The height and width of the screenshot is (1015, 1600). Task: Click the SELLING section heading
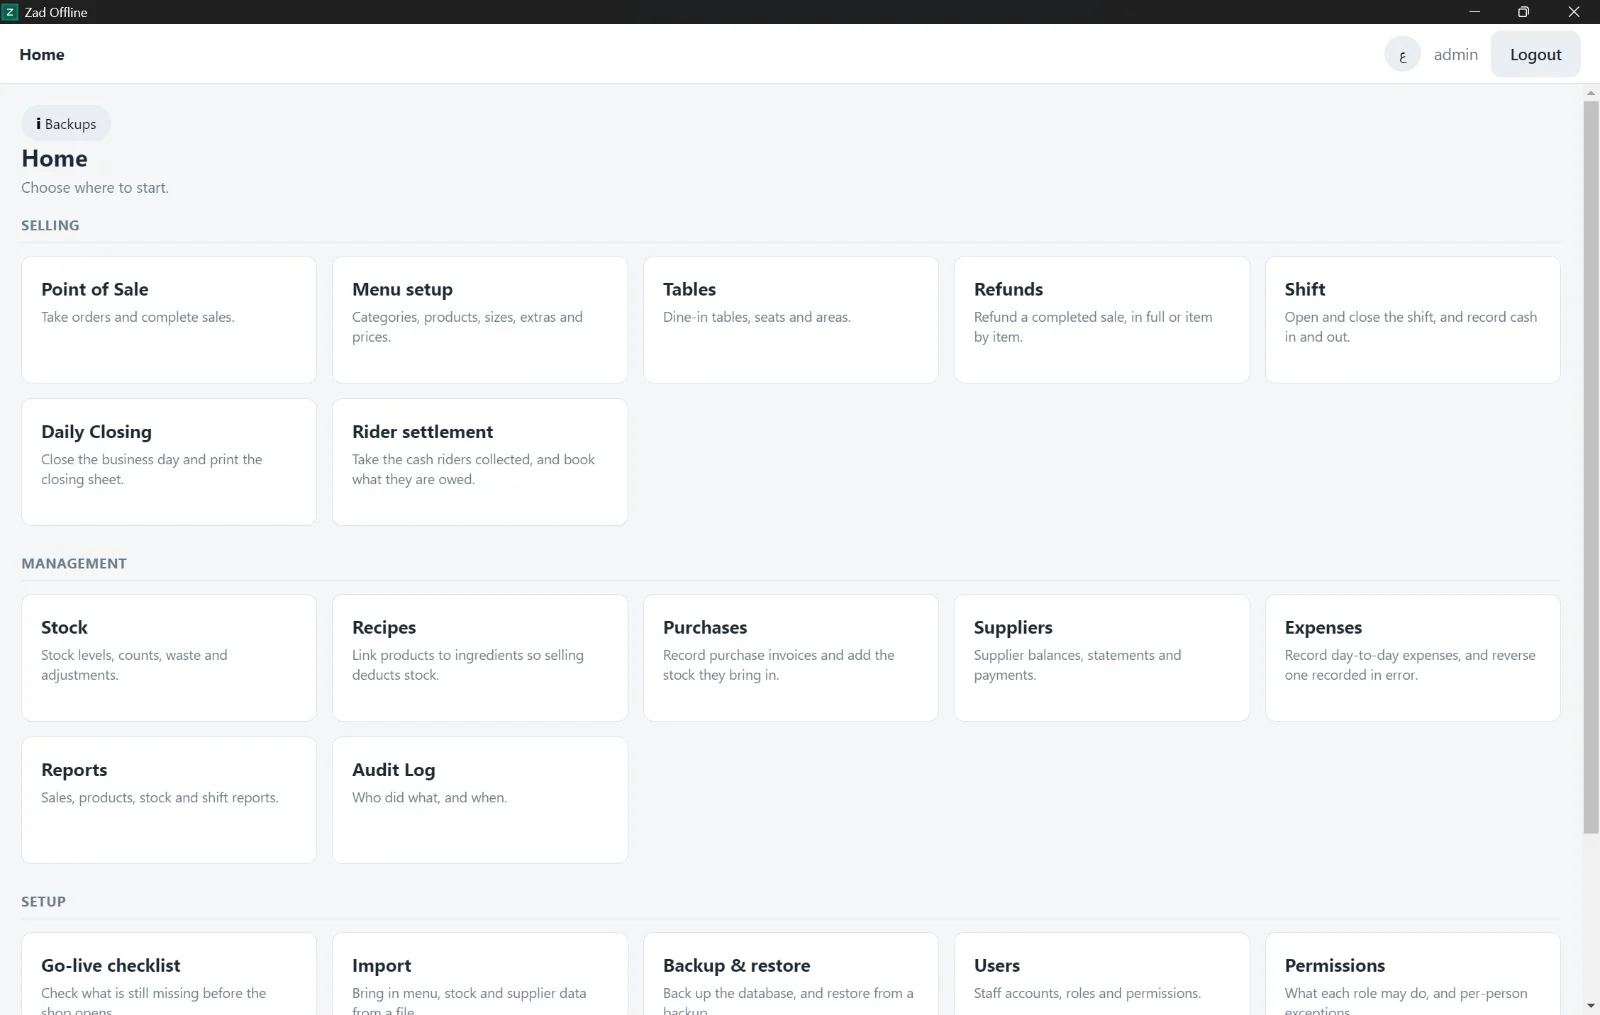pyautogui.click(x=50, y=225)
